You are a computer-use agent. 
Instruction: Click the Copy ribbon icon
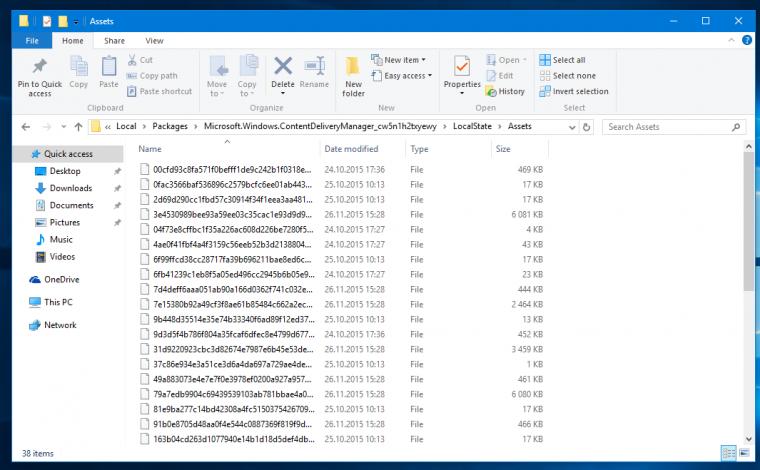(x=79, y=66)
